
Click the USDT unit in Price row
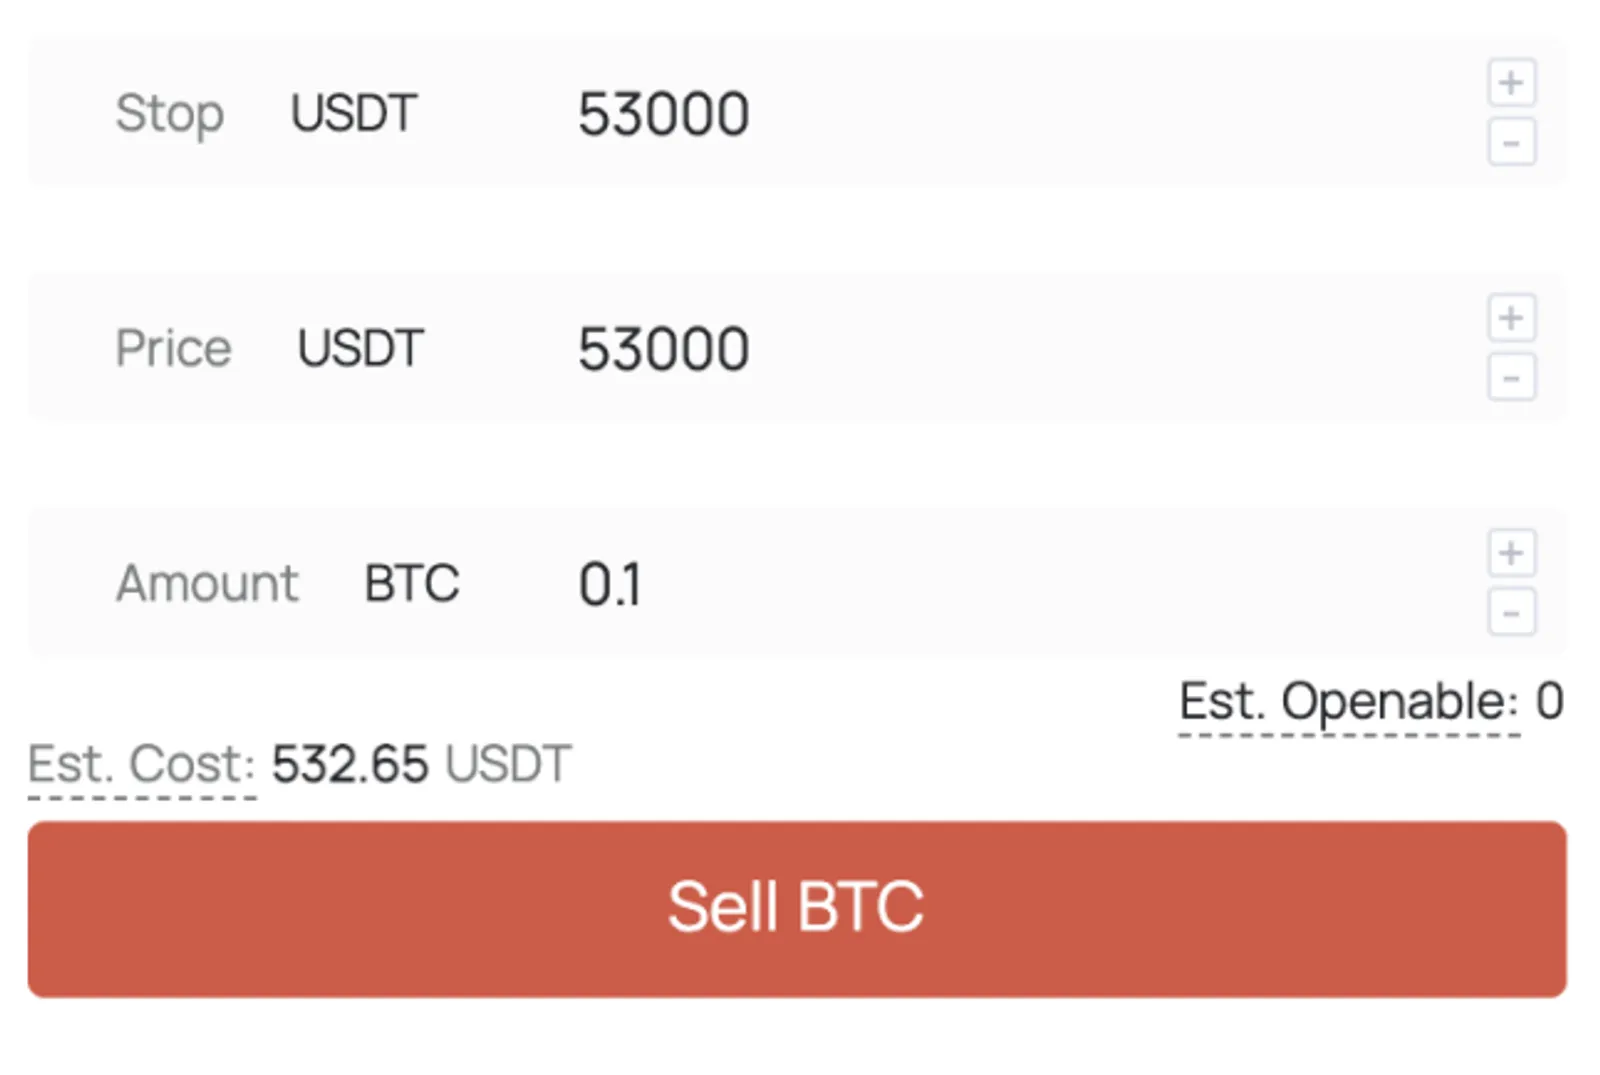[x=360, y=348]
